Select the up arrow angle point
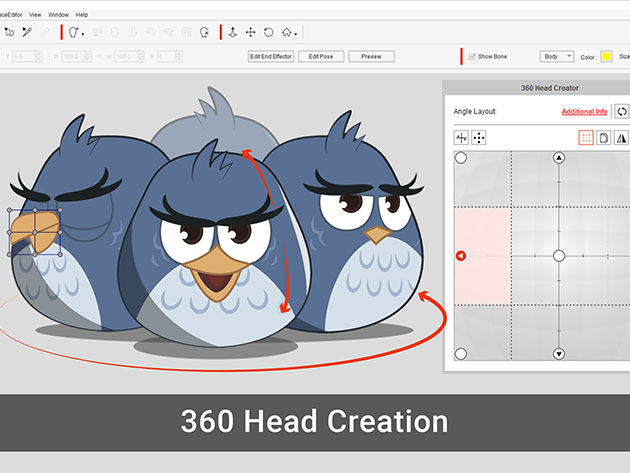 pyautogui.click(x=559, y=158)
